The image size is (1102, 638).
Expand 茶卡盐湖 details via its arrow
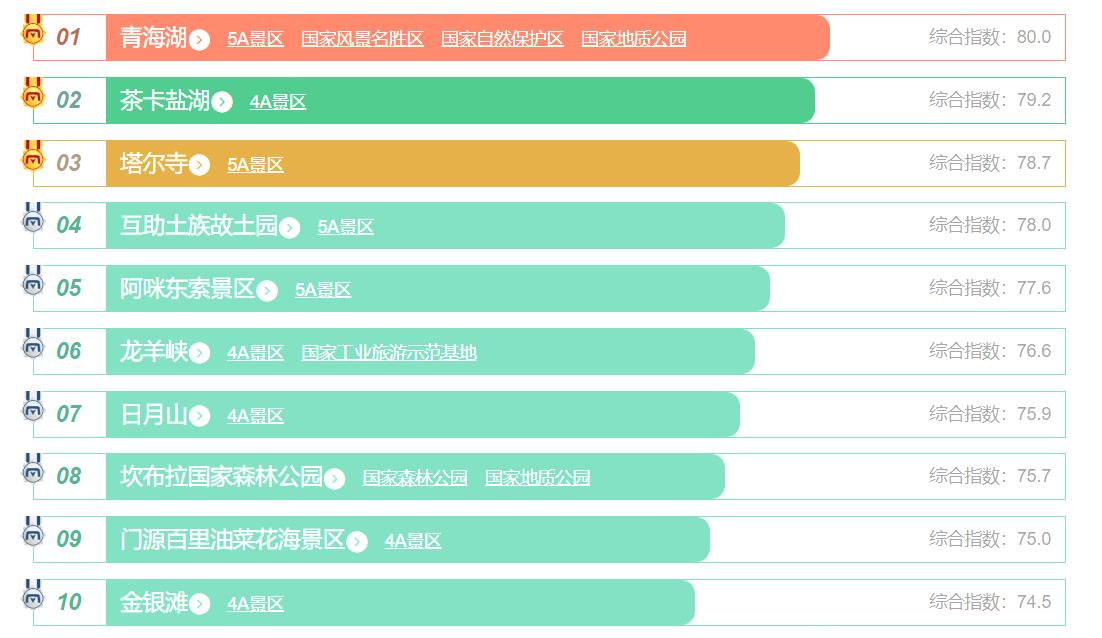coord(222,102)
